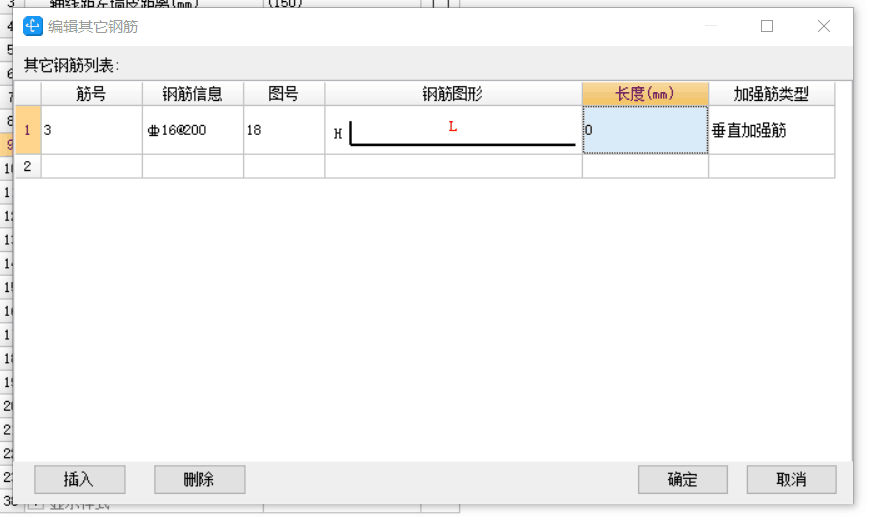This screenshot has width=873, height=522.
Task: Click the length input cell showing 0
Action: coord(645,130)
